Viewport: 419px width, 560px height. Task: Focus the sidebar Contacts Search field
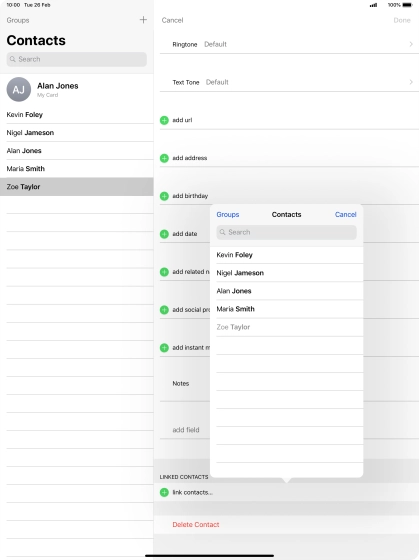coord(76,59)
